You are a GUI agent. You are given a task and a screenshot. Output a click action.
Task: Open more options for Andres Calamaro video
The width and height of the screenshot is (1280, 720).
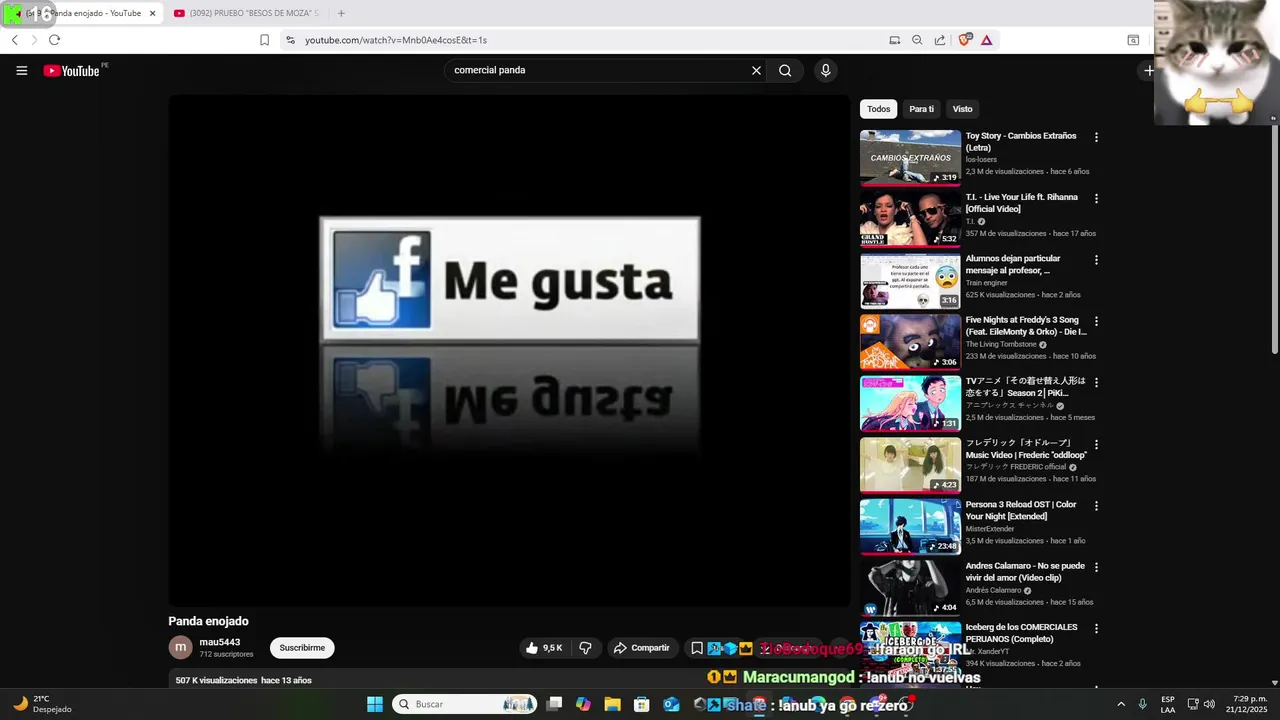click(1096, 567)
